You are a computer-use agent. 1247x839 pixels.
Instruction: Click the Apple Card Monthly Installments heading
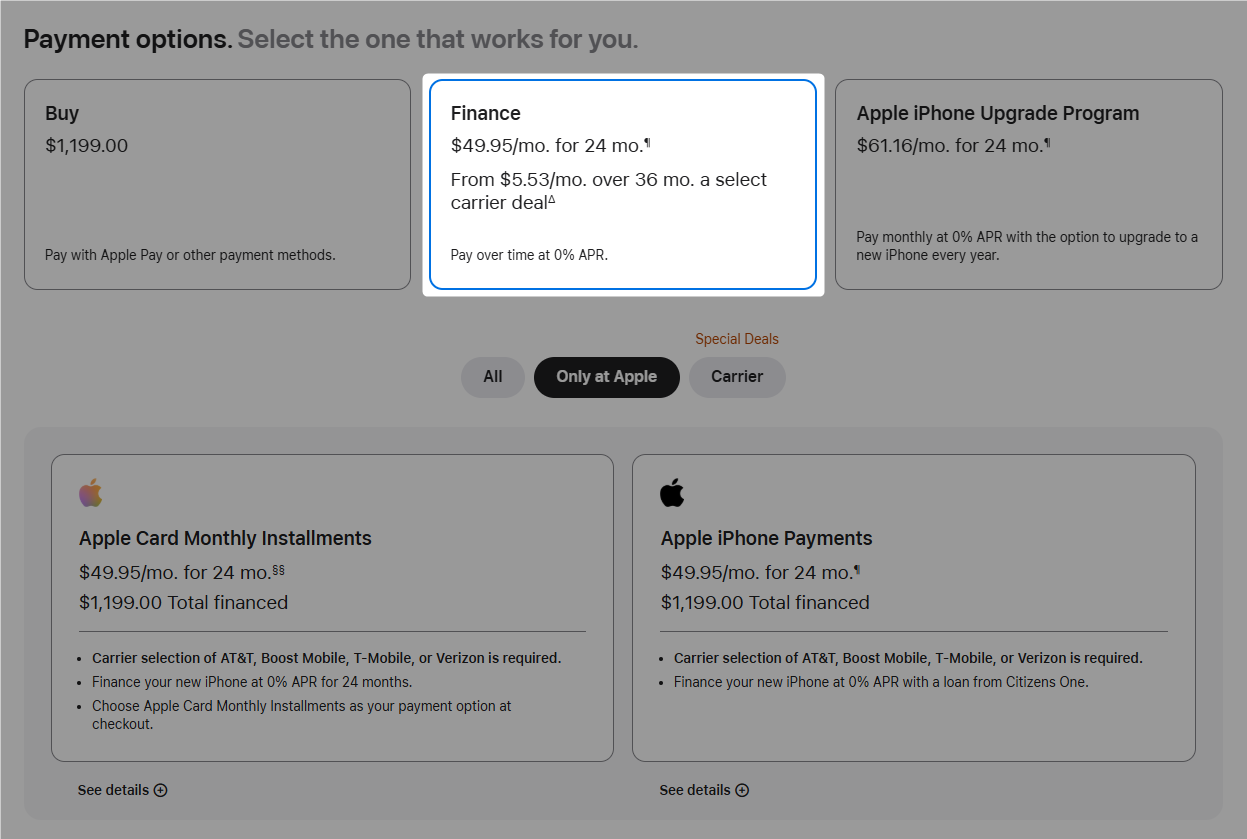click(225, 538)
